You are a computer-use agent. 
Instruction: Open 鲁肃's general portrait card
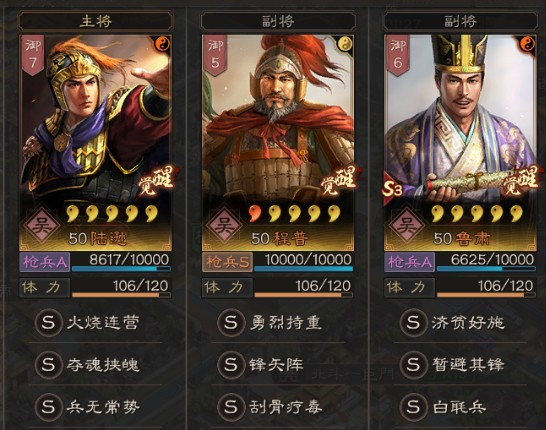tap(460, 143)
